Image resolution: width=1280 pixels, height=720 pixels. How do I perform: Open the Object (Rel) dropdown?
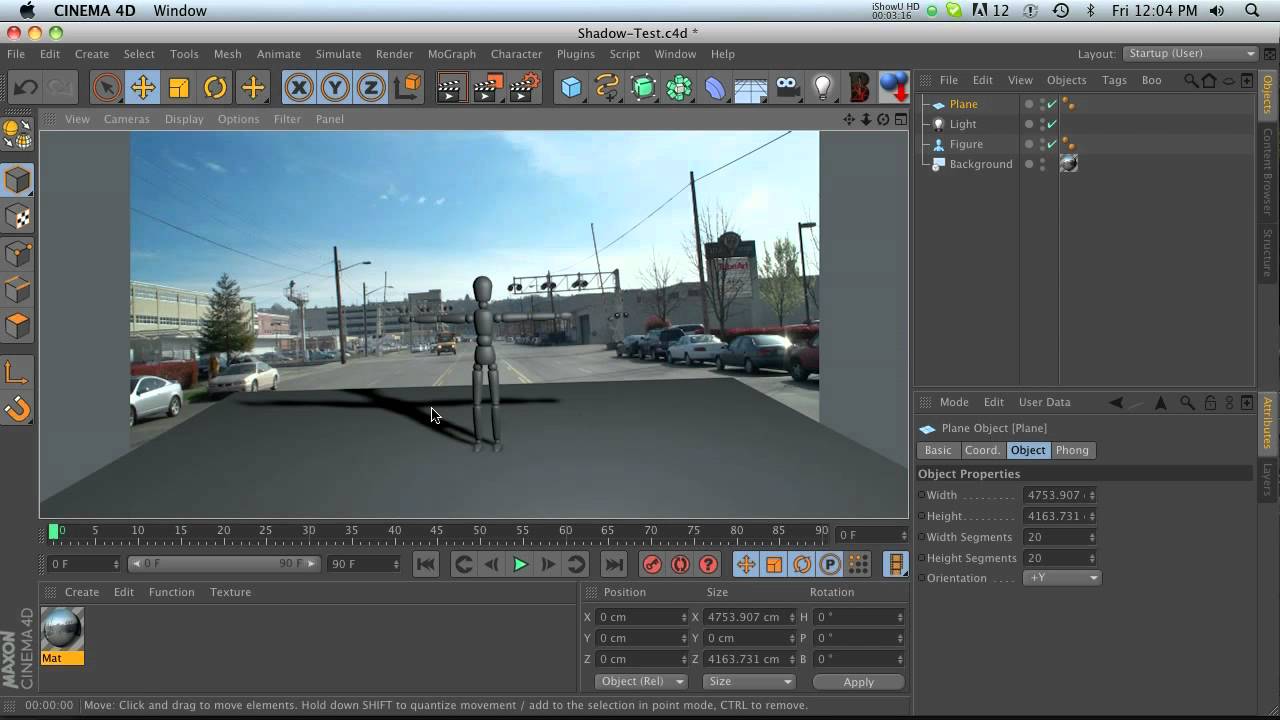(x=641, y=681)
